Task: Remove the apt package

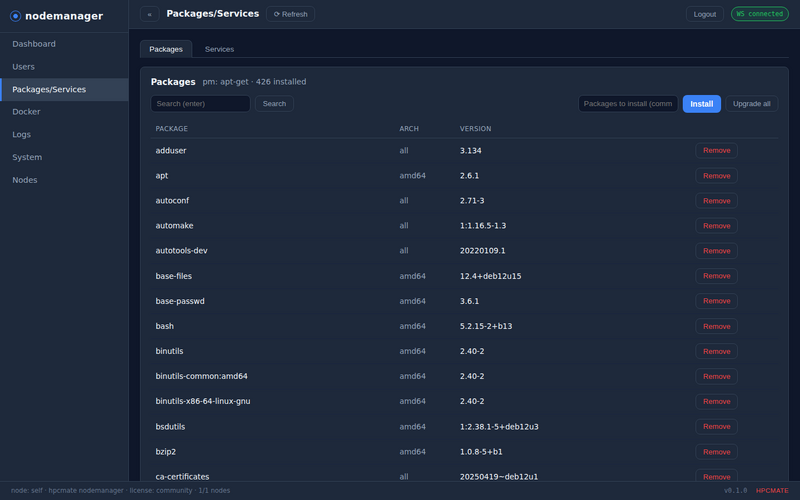Action: click(x=716, y=176)
